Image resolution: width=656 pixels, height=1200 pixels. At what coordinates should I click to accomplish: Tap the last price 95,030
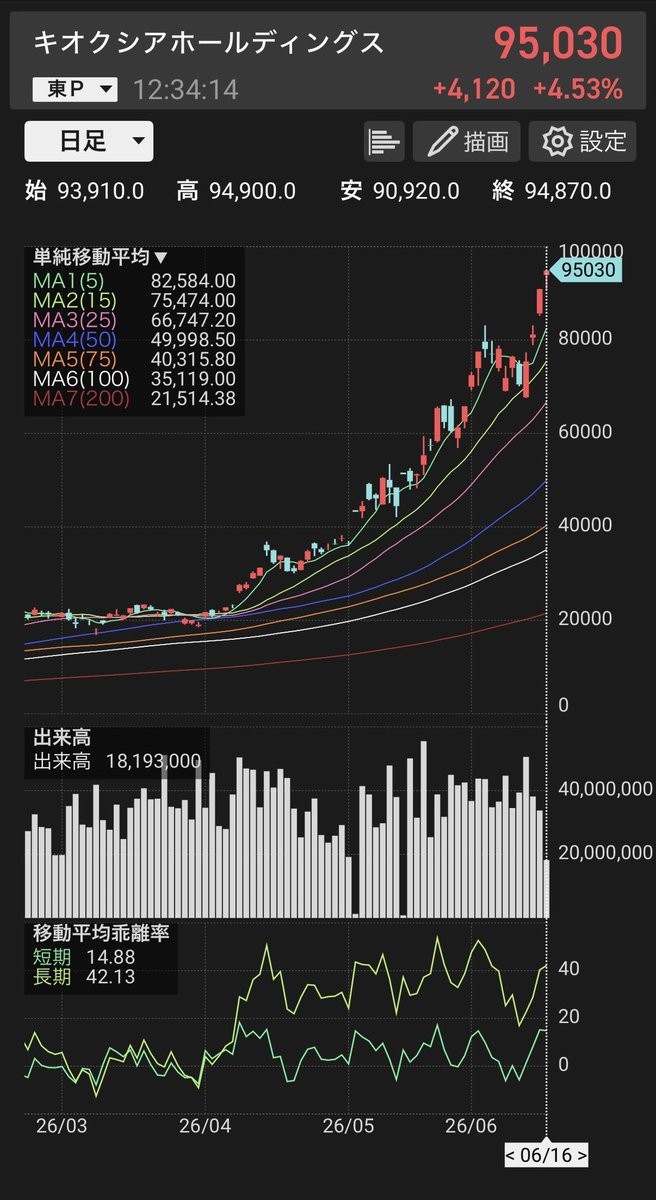coord(558,43)
